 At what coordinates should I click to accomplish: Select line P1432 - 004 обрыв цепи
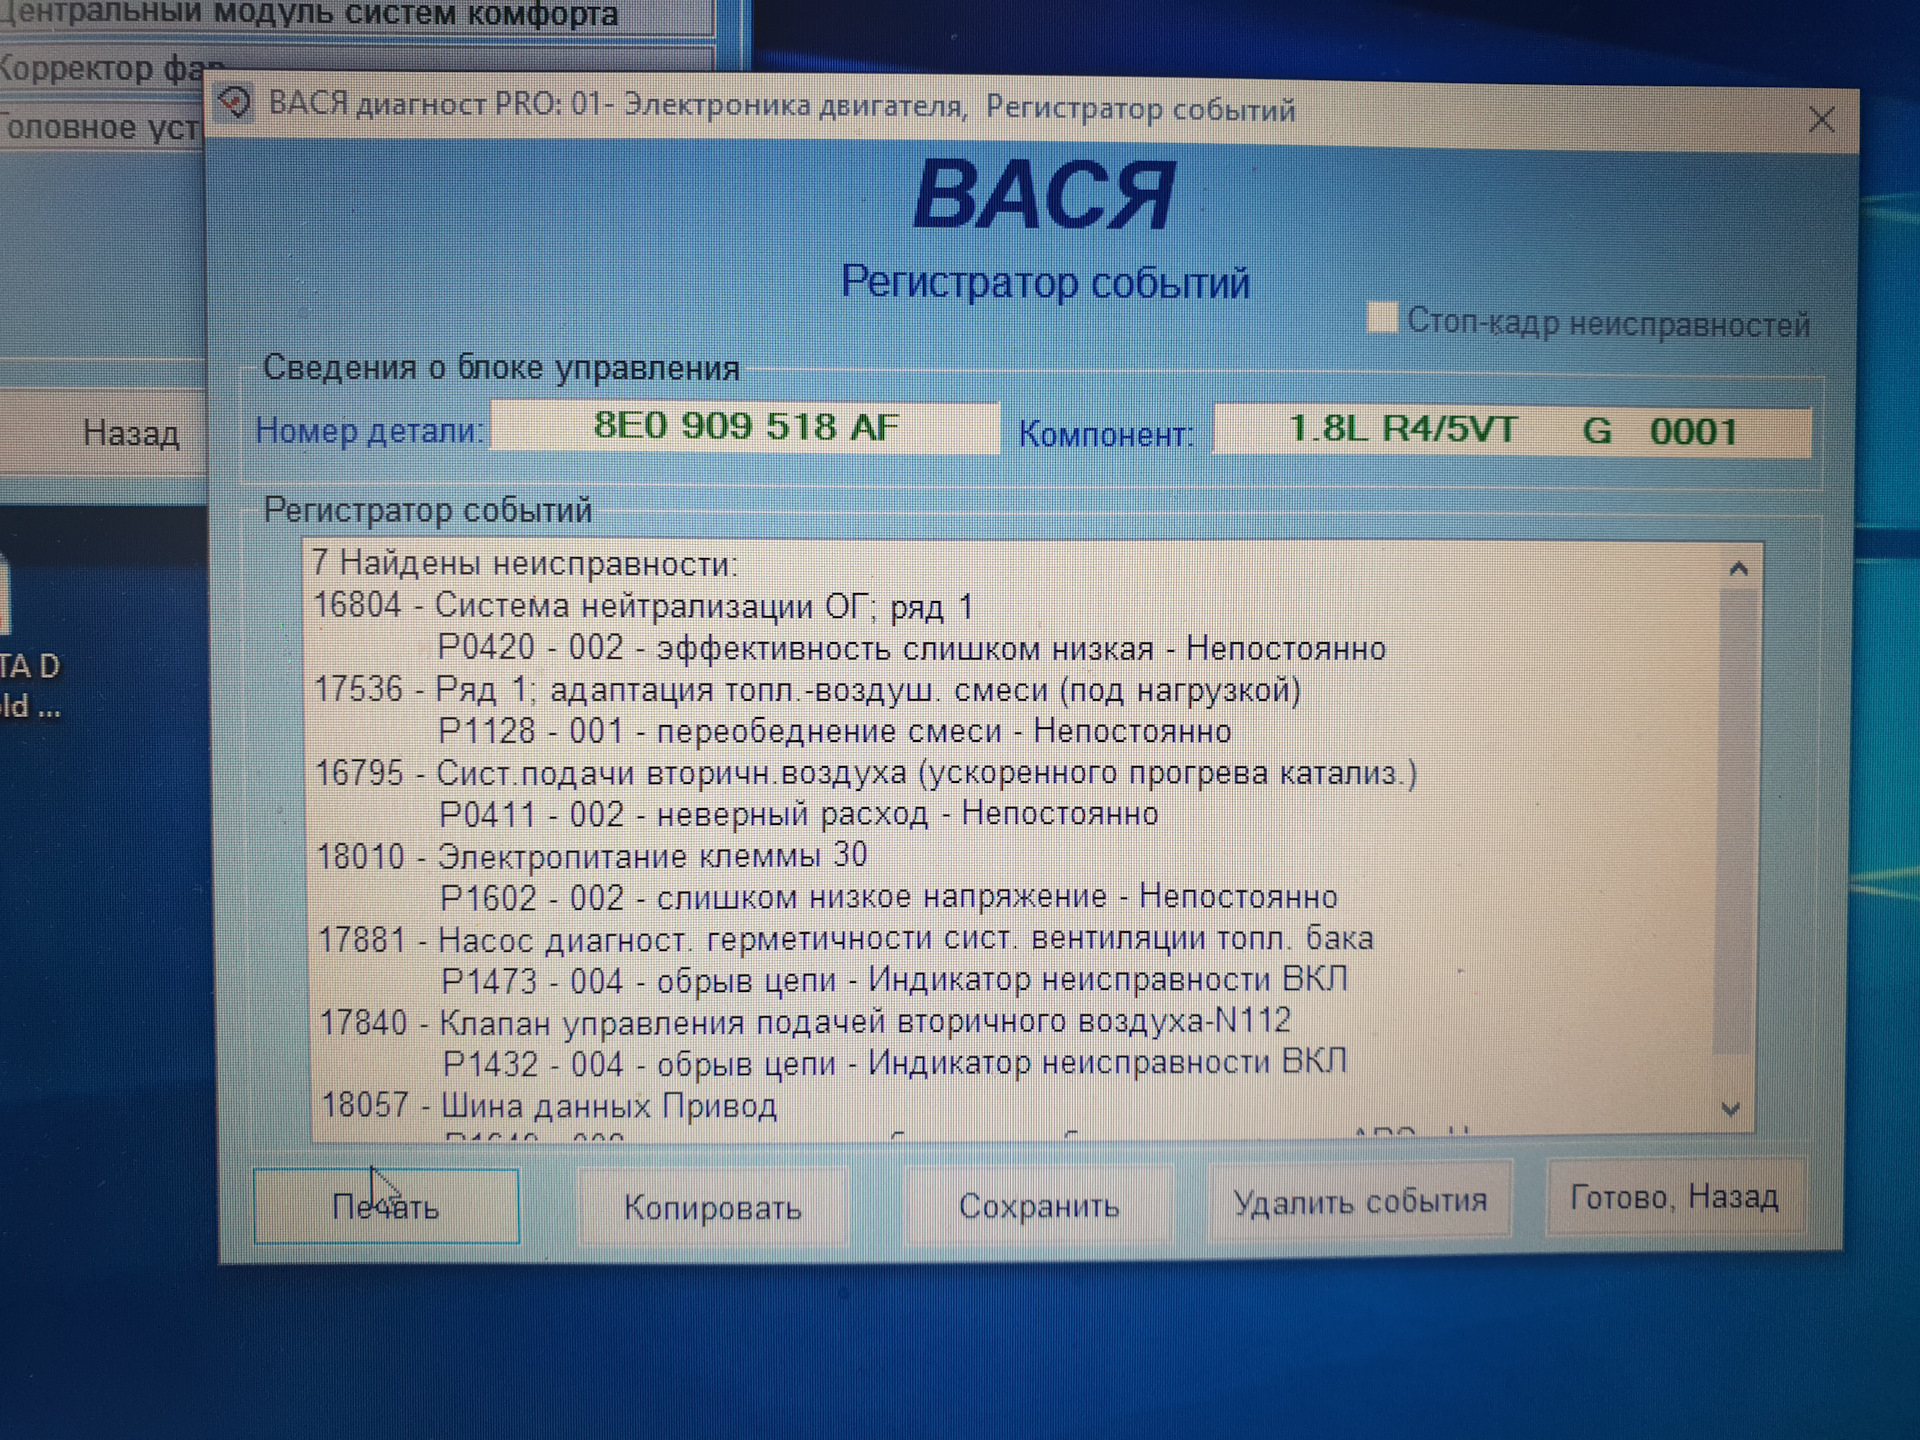tap(895, 1062)
